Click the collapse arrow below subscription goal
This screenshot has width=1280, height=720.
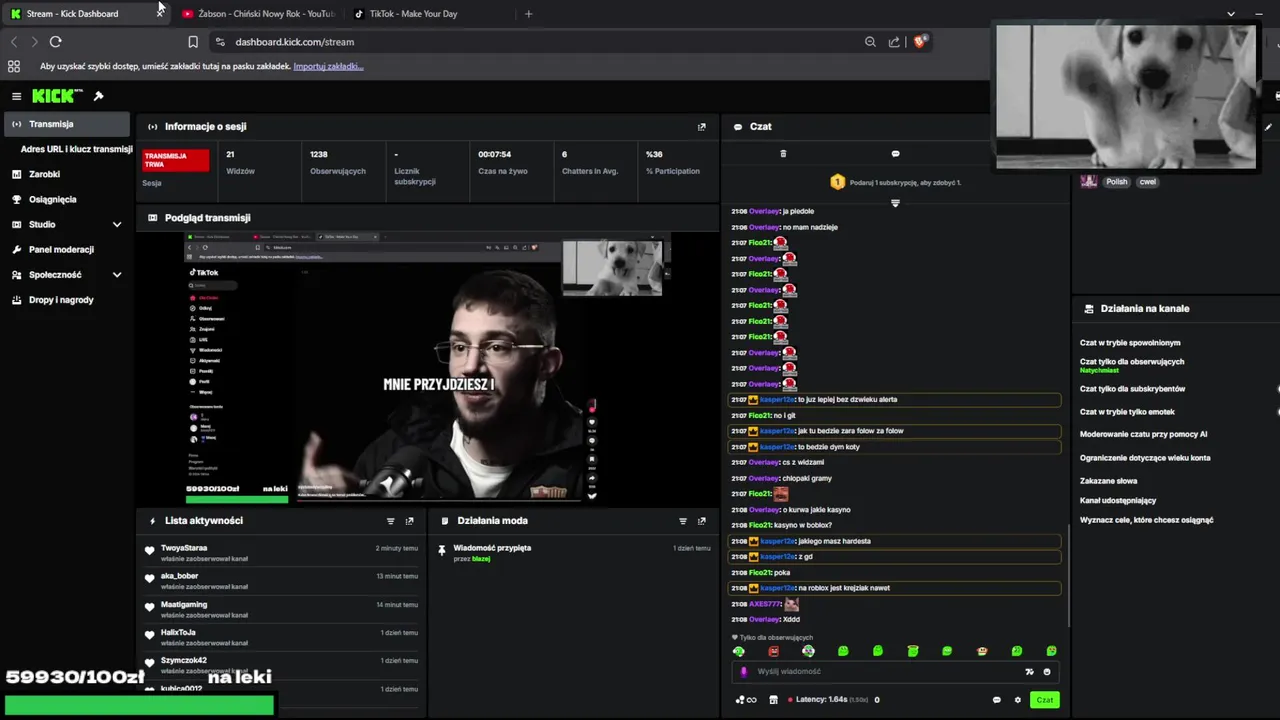click(x=895, y=203)
